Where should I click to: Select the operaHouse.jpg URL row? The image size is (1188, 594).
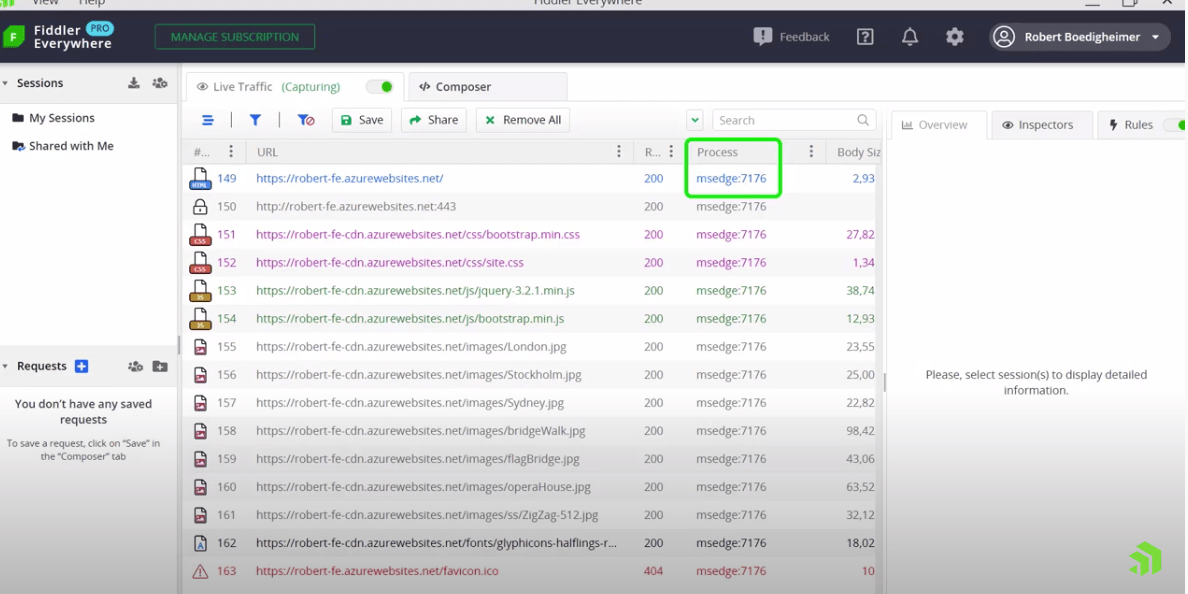424,487
